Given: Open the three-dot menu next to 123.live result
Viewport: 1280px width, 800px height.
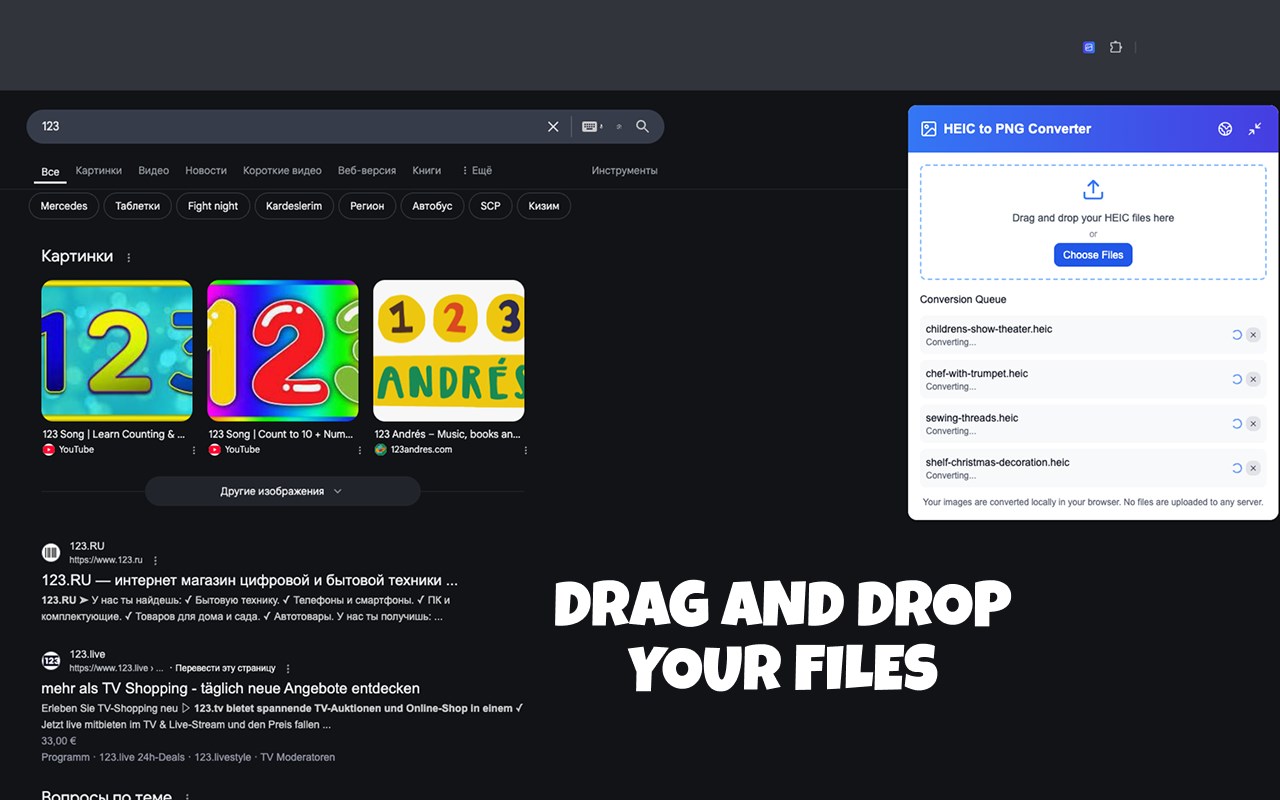Looking at the screenshot, I should (288, 668).
